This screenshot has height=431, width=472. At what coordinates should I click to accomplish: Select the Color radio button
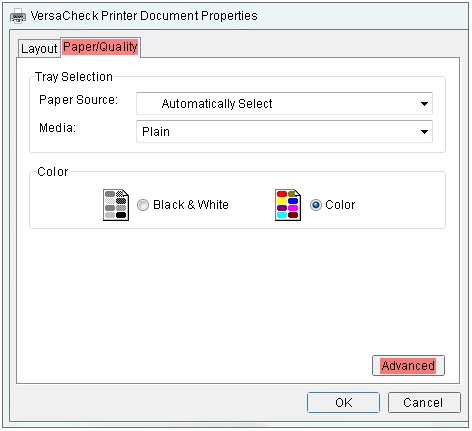[x=316, y=205]
